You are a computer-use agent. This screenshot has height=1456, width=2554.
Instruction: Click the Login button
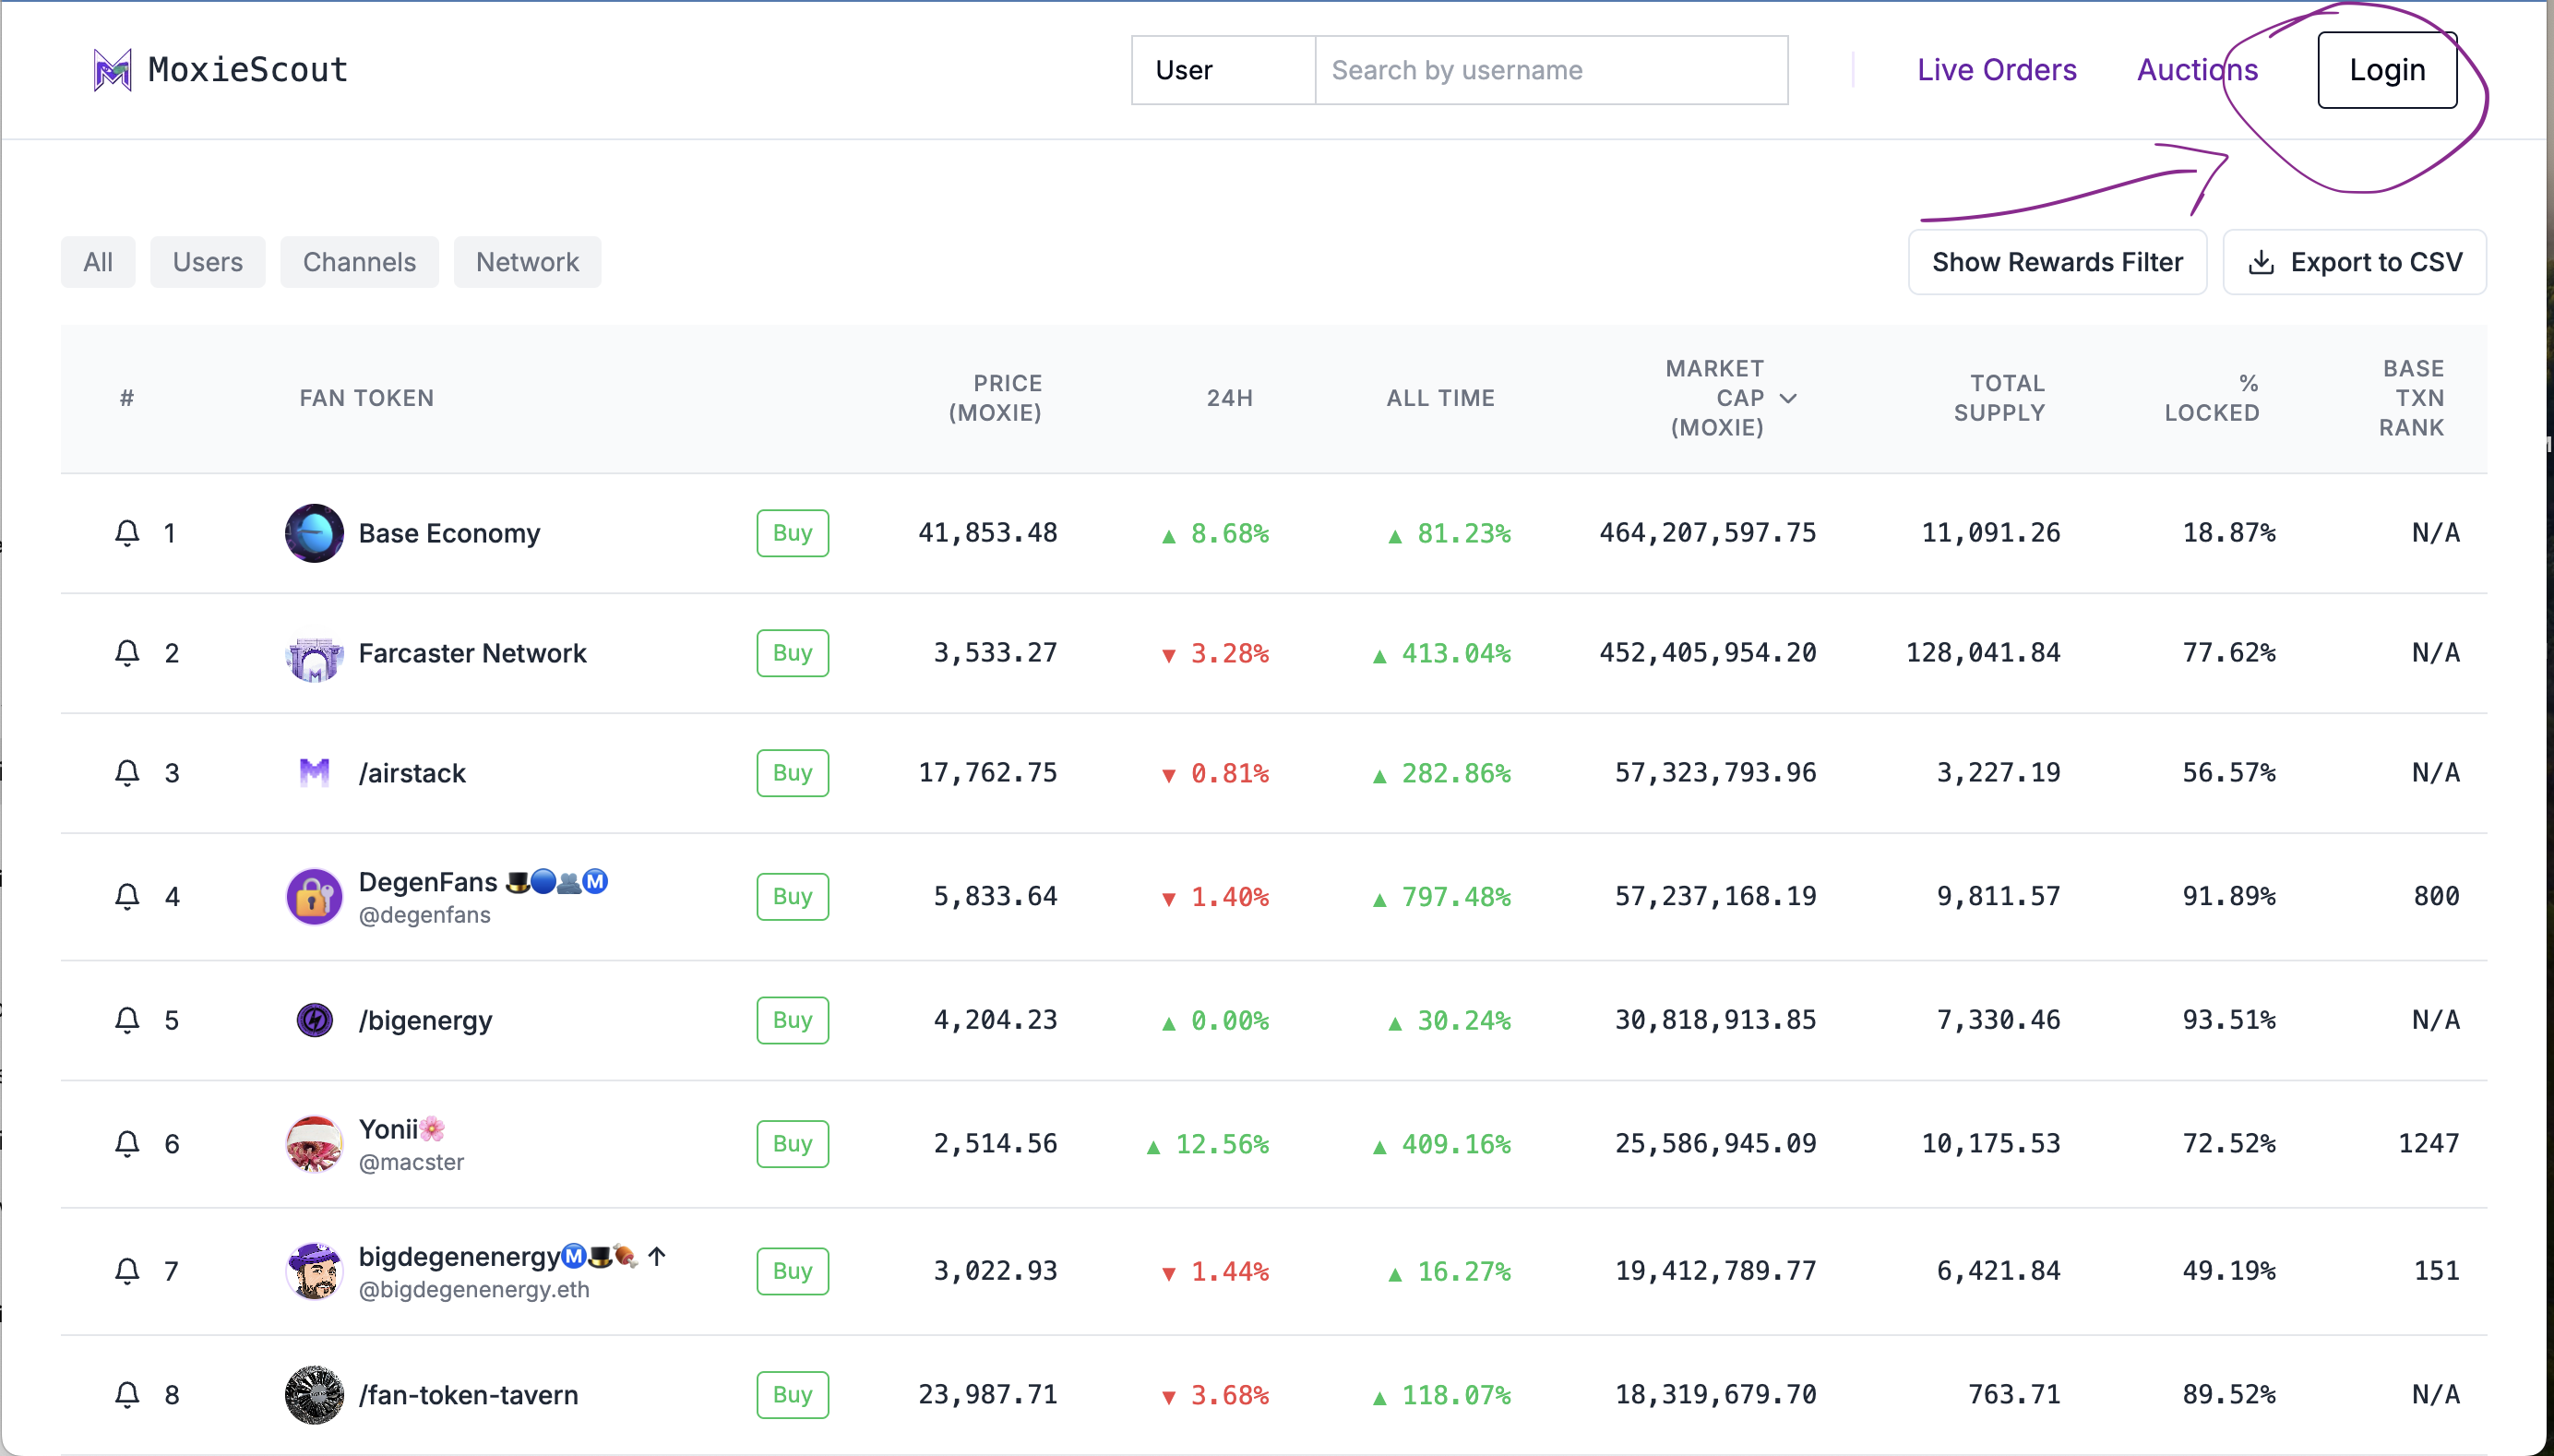(2387, 70)
